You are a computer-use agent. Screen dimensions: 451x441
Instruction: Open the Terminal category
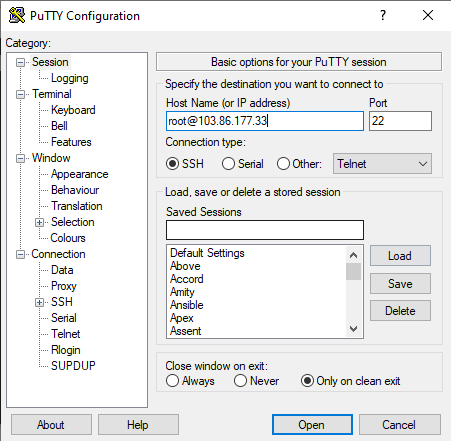click(52, 94)
